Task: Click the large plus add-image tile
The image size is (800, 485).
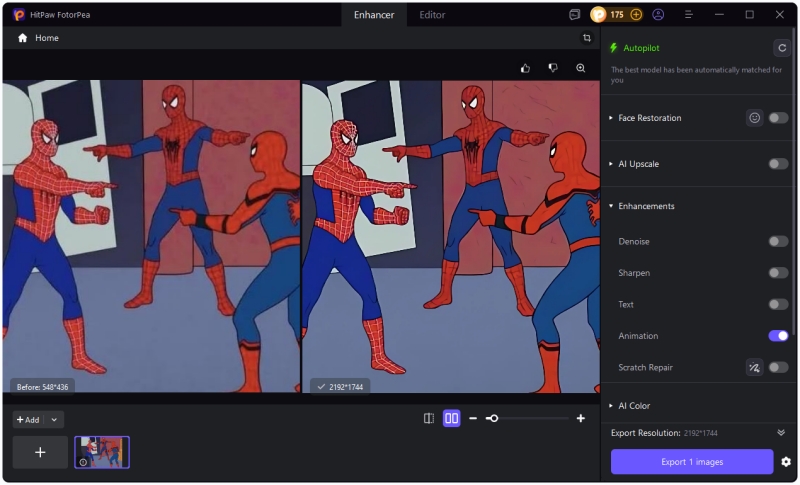Action: click(x=40, y=452)
